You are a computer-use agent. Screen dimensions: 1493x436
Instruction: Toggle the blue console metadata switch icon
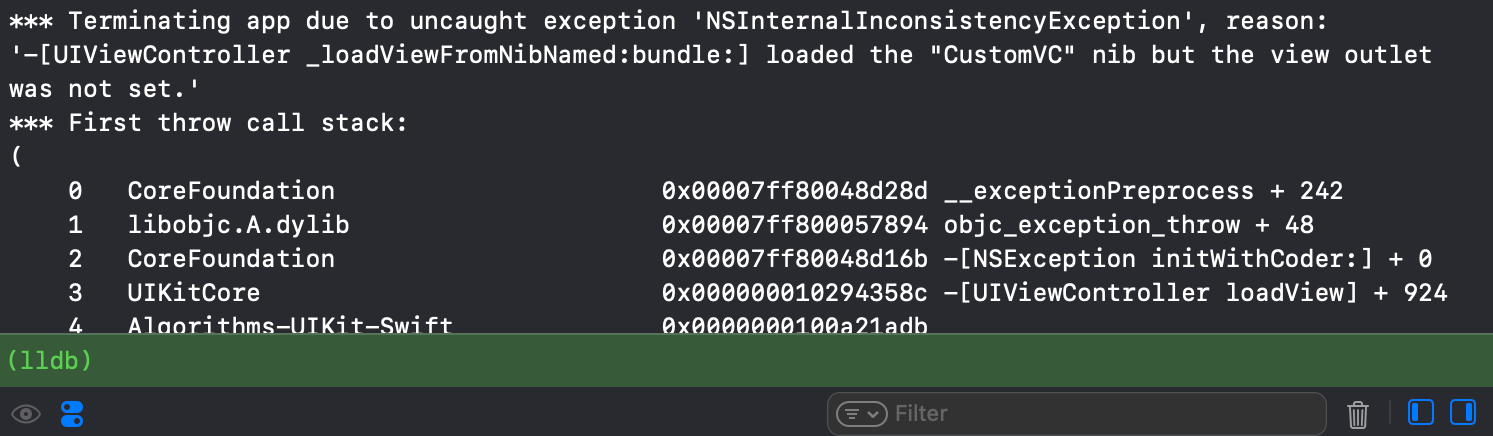[72, 413]
